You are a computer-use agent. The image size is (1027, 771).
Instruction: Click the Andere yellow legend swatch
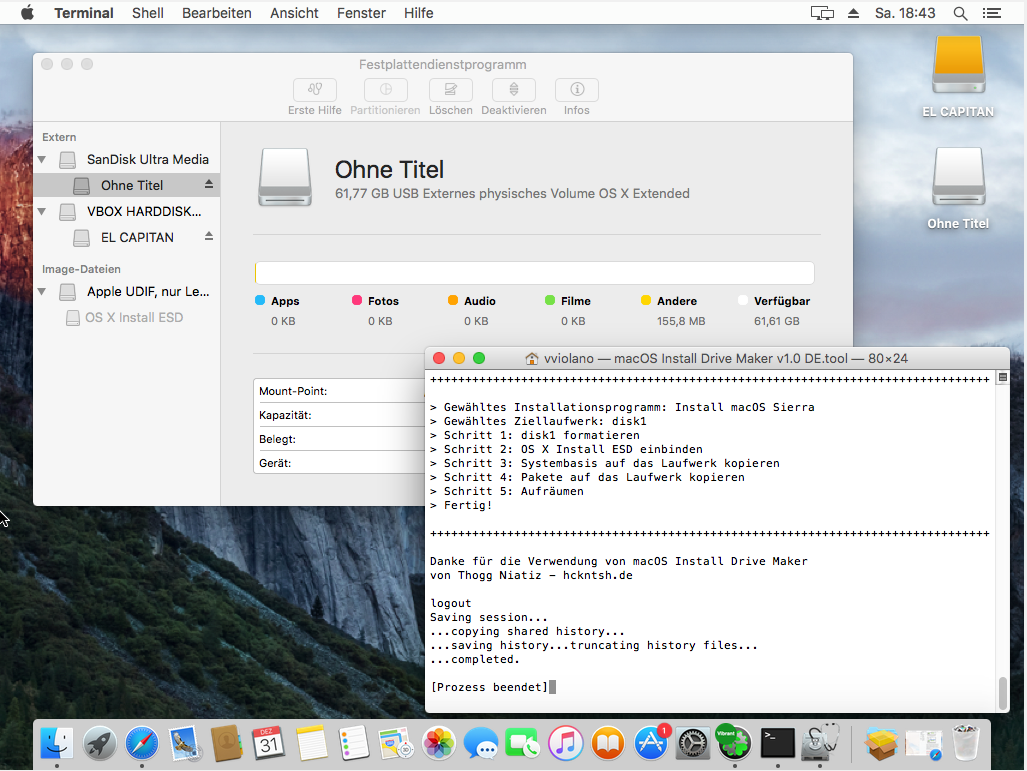[x=646, y=300]
